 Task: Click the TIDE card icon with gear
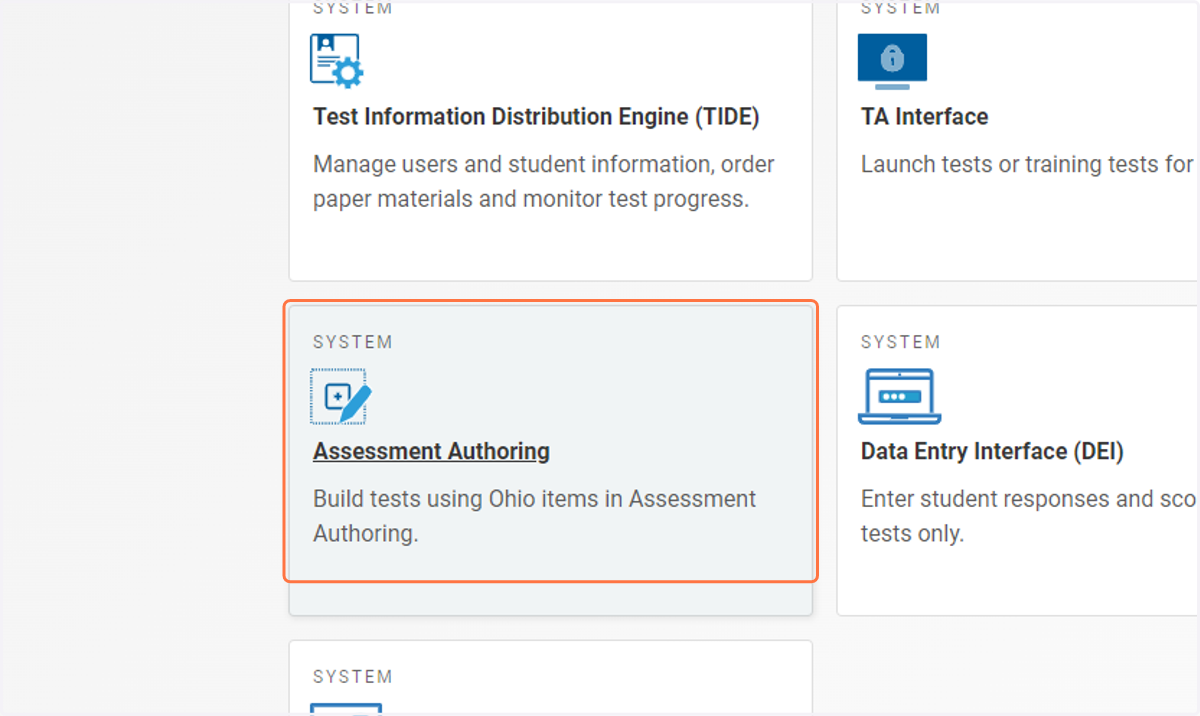(337, 61)
